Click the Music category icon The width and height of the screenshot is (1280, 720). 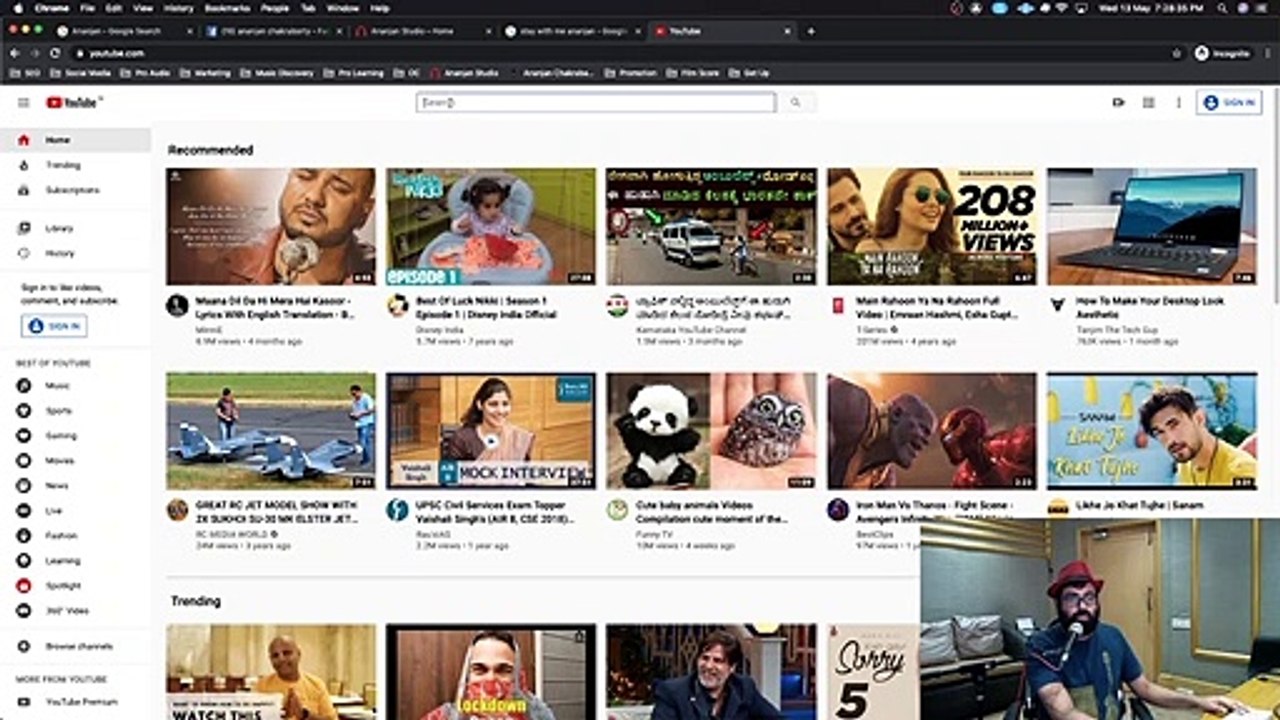click(x=24, y=386)
